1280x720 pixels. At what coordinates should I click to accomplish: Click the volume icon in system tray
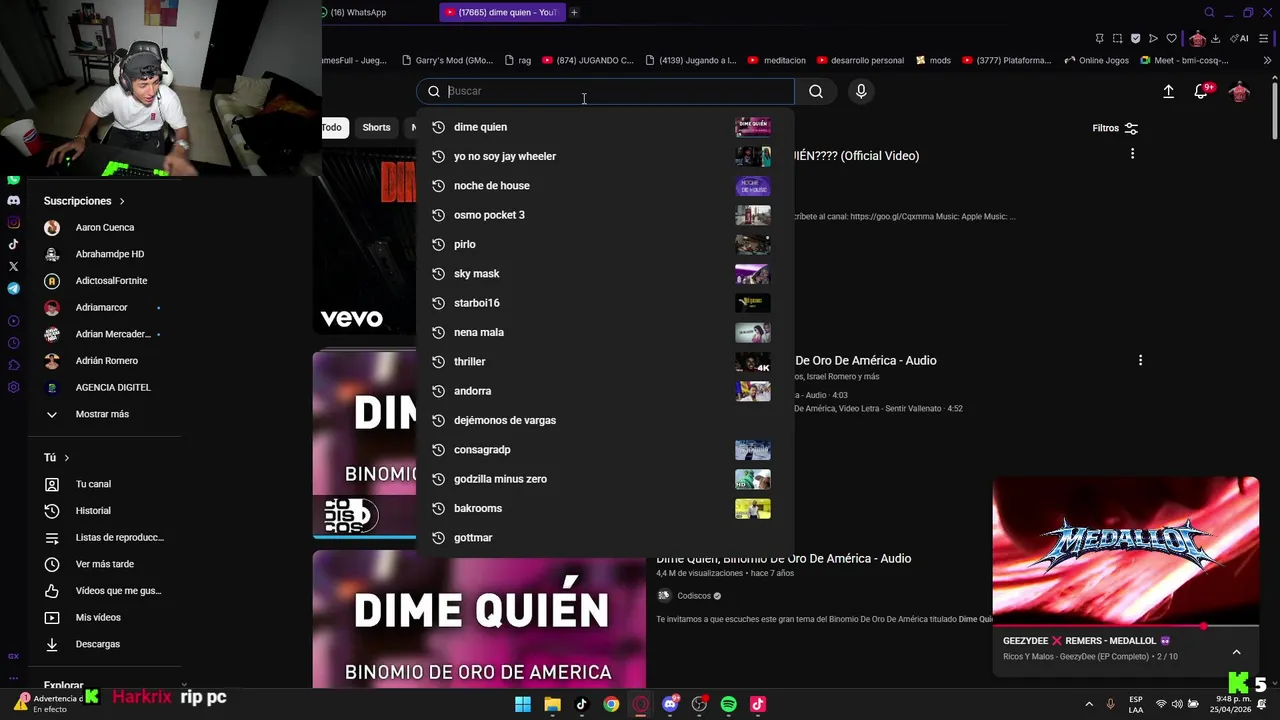click(x=1177, y=704)
